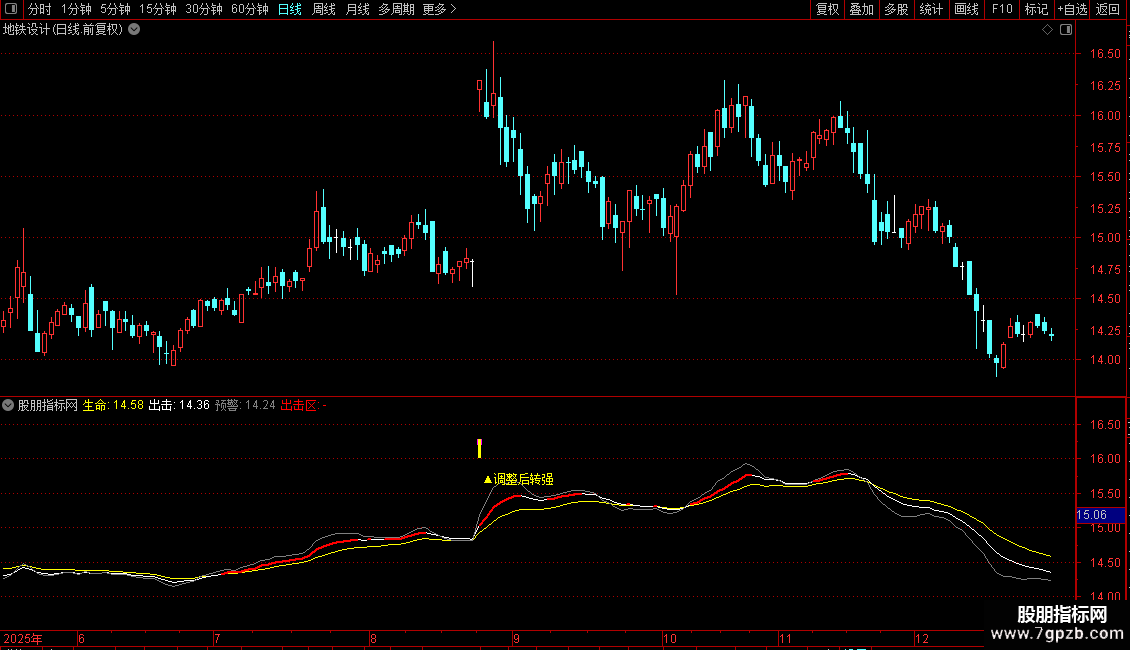Click month 9 on the time axis
The width and height of the screenshot is (1130, 650).
click(517, 638)
